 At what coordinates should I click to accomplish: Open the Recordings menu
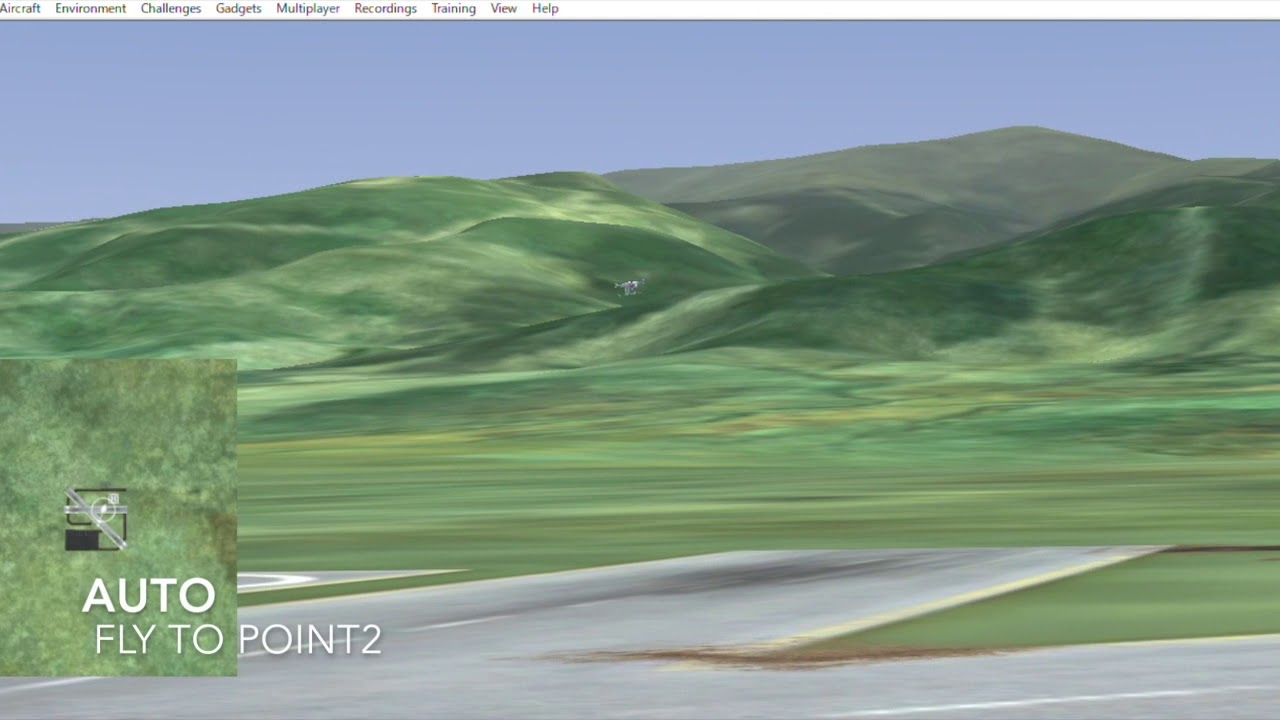pyautogui.click(x=385, y=8)
